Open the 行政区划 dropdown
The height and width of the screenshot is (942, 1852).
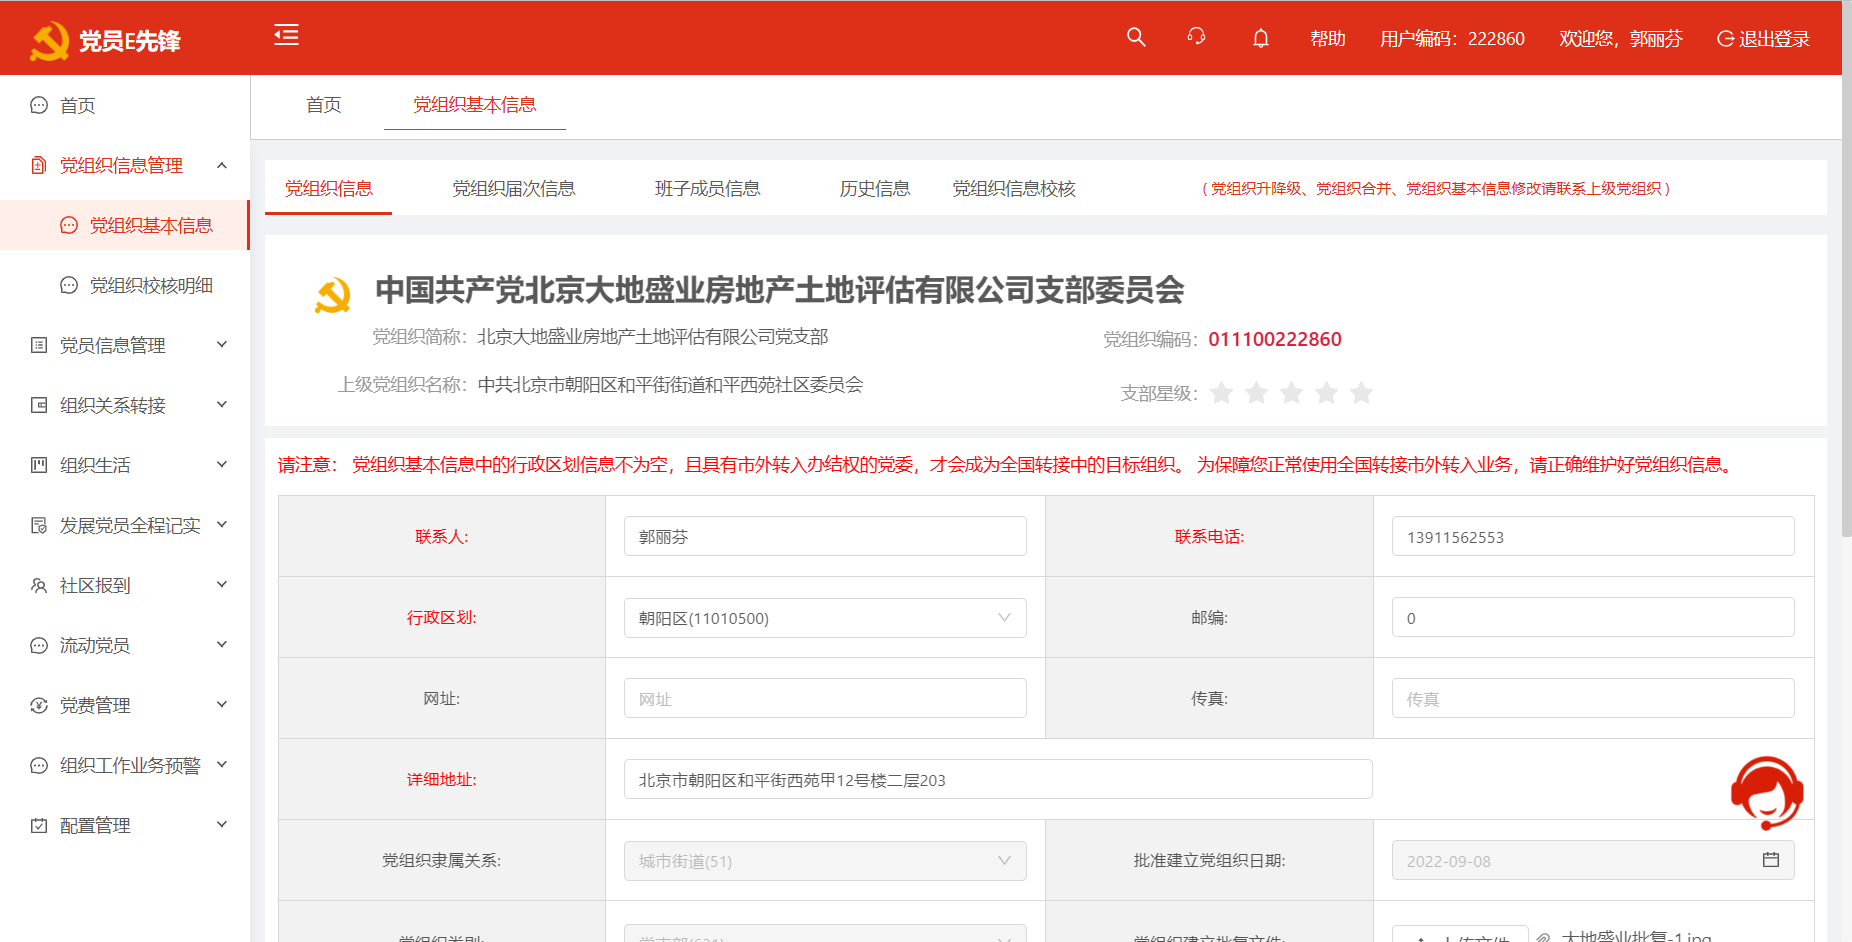pos(824,618)
